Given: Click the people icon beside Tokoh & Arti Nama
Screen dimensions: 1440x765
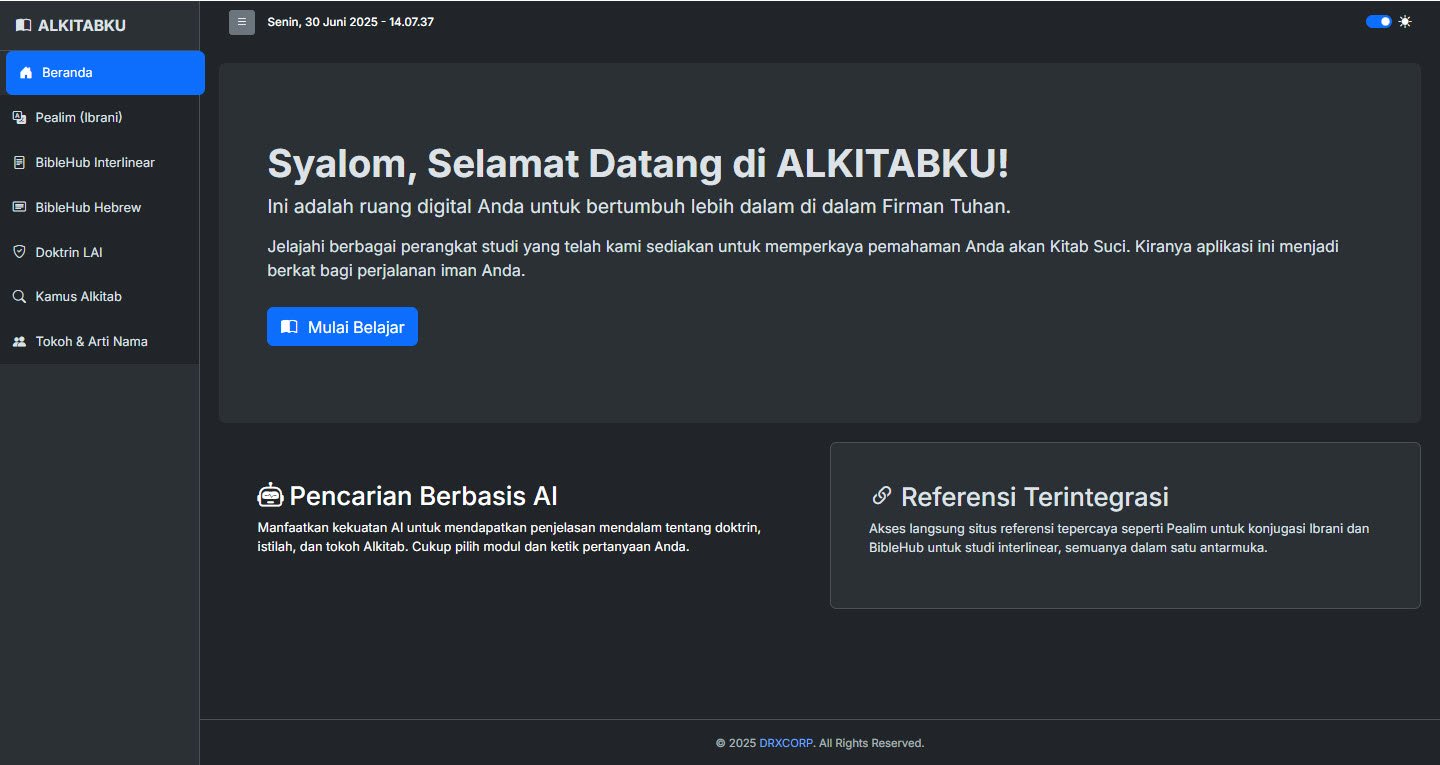Looking at the screenshot, I should point(19,341).
